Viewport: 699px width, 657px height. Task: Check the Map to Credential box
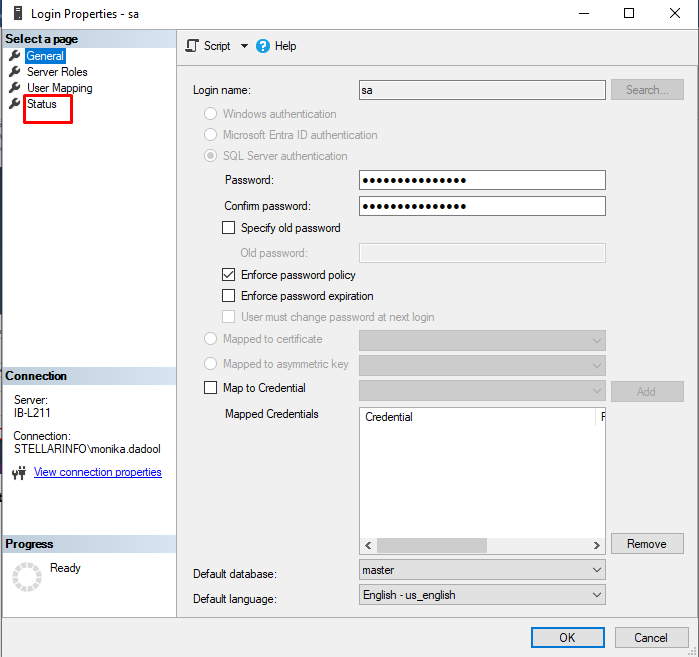click(210, 387)
